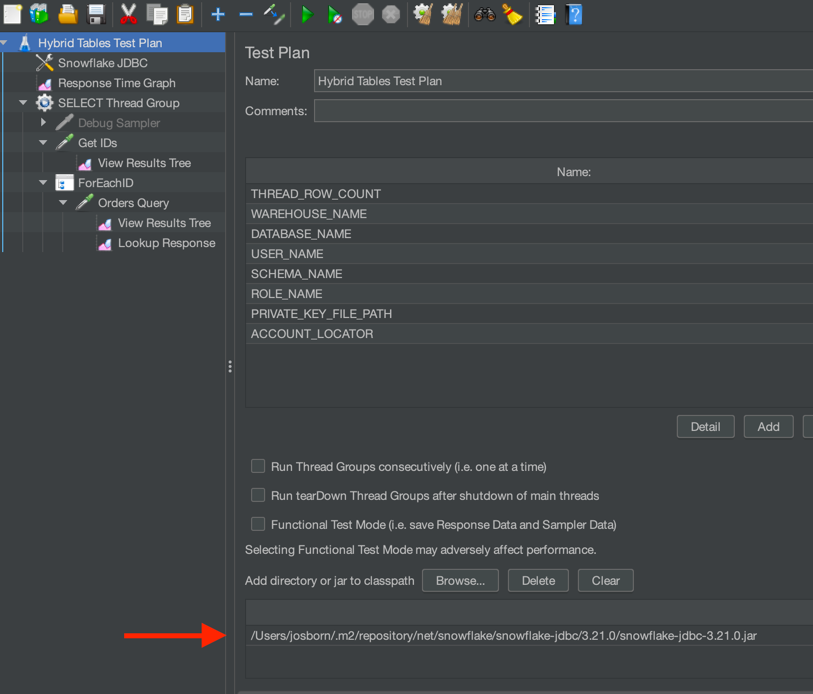Check Run tearDown Thread Groups after shutdown
The width and height of the screenshot is (813, 694).
coord(258,495)
